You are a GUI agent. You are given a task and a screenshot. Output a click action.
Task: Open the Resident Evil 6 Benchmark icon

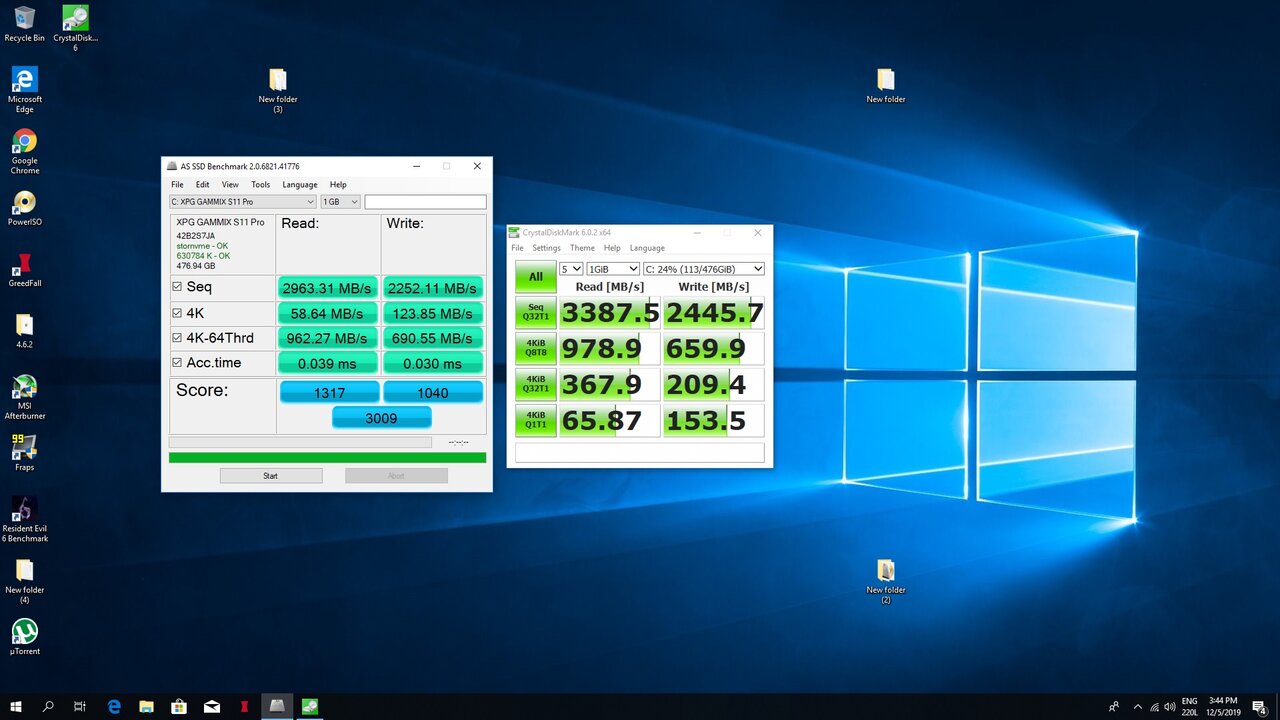click(24, 510)
